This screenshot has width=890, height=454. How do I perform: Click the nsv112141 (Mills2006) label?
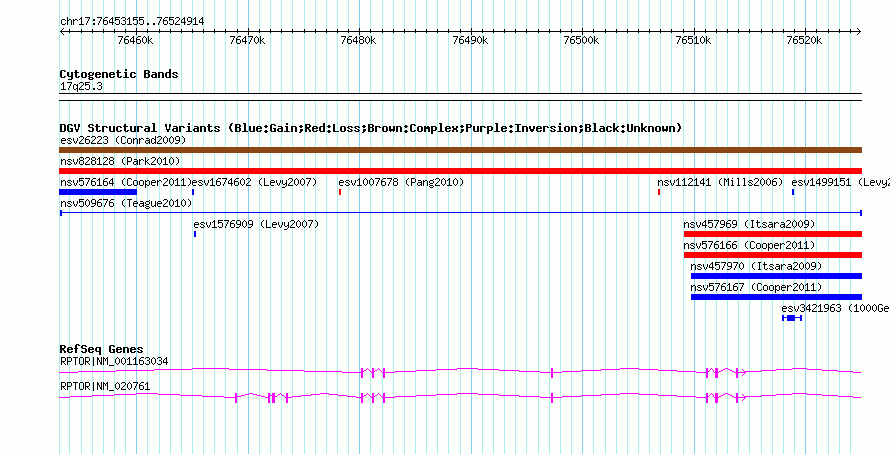tap(720, 182)
